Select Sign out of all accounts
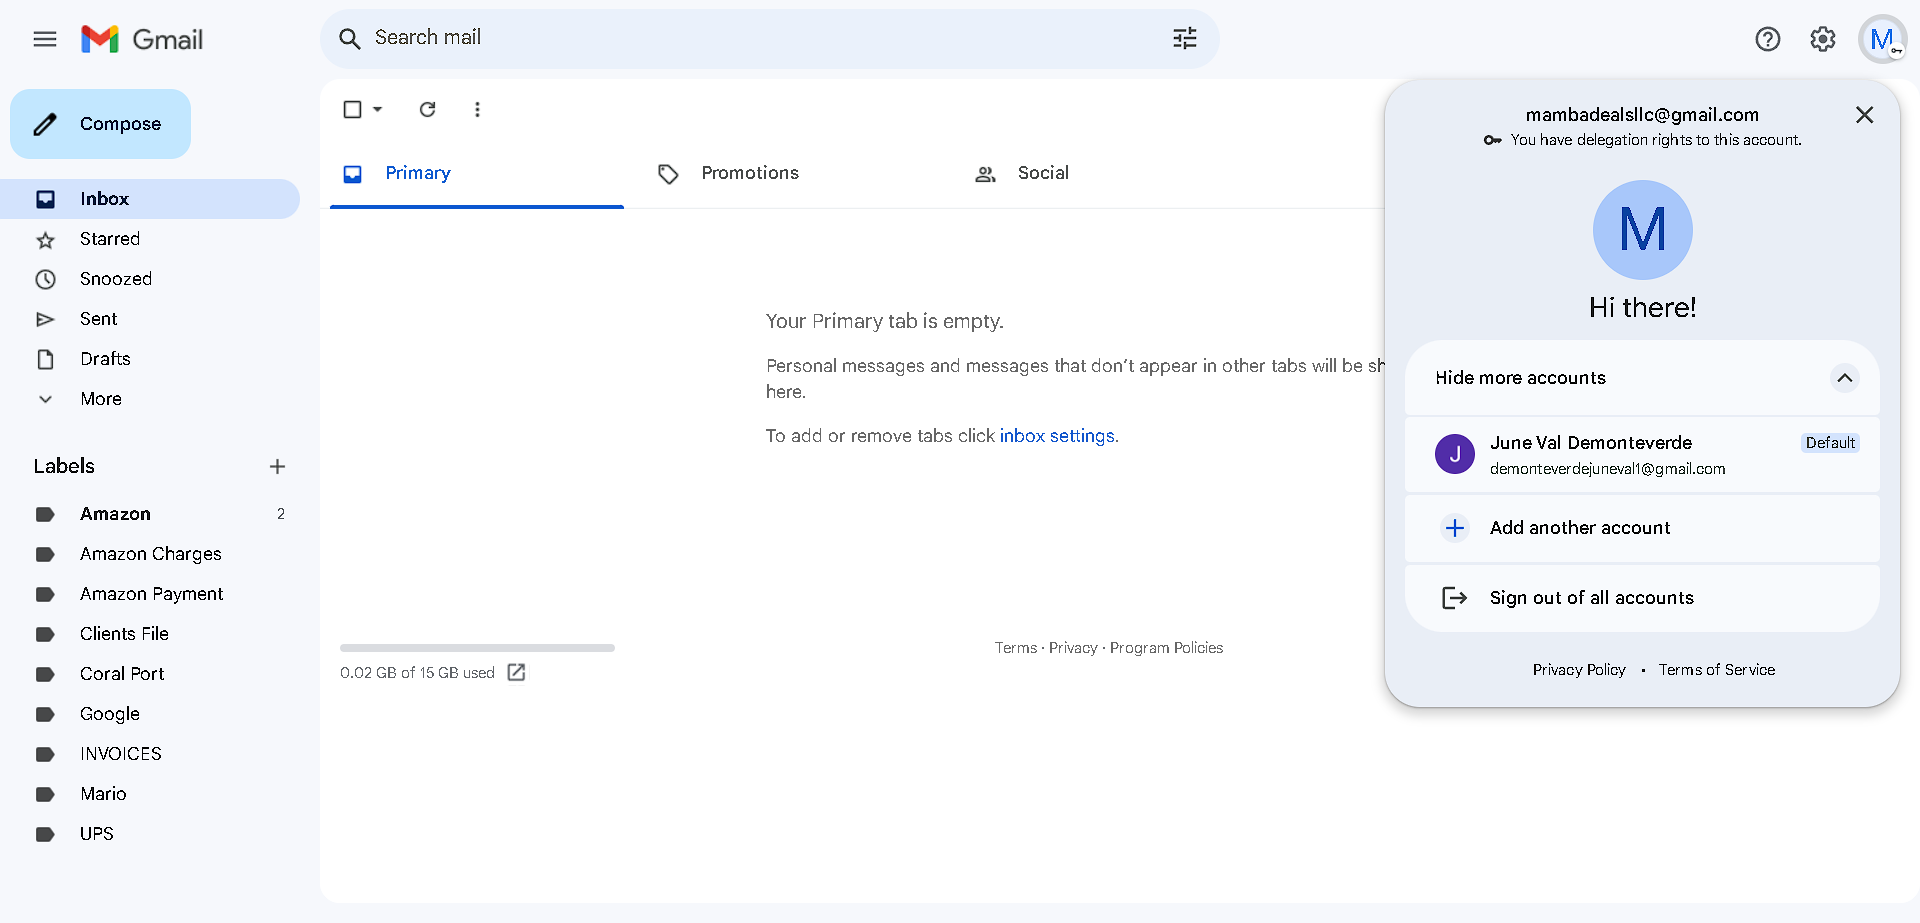The image size is (1920, 923). [x=1642, y=598]
